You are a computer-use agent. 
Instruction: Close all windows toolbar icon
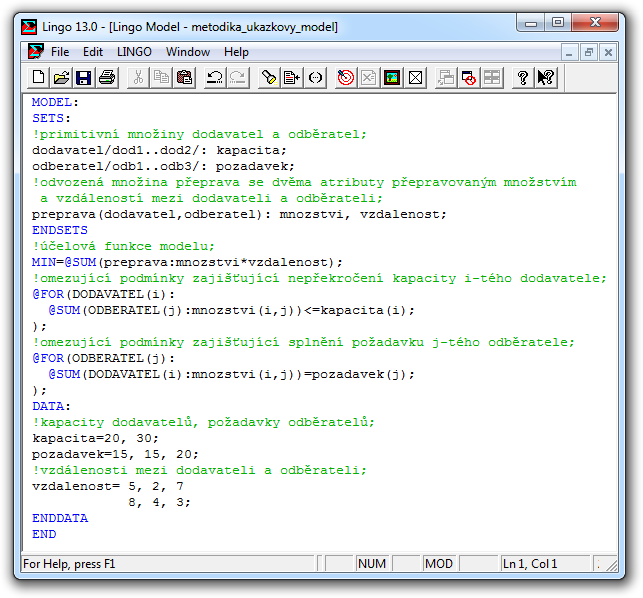(x=469, y=78)
